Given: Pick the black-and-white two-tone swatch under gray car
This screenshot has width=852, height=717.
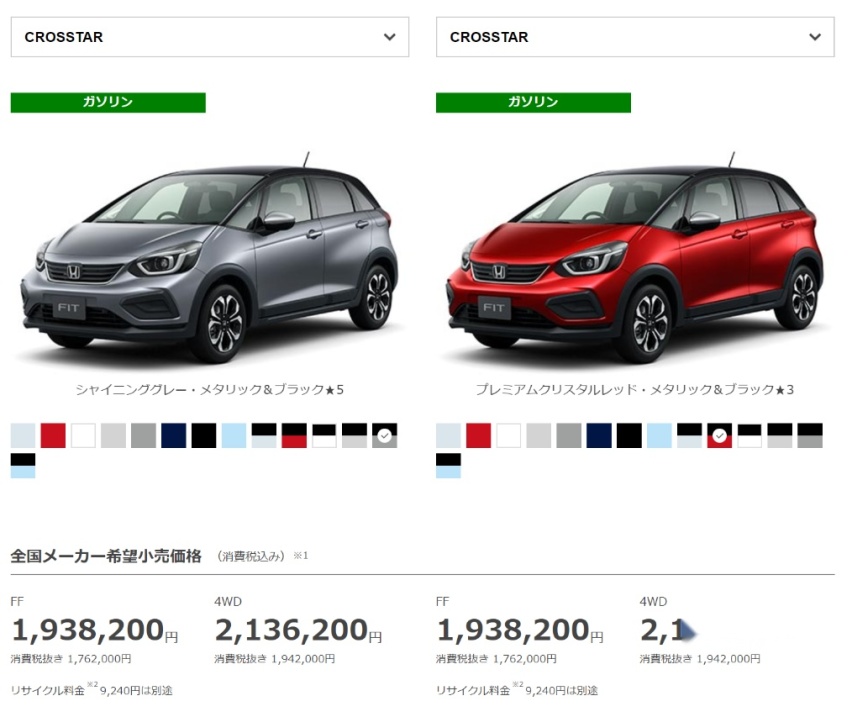Looking at the screenshot, I should pos(324,436).
